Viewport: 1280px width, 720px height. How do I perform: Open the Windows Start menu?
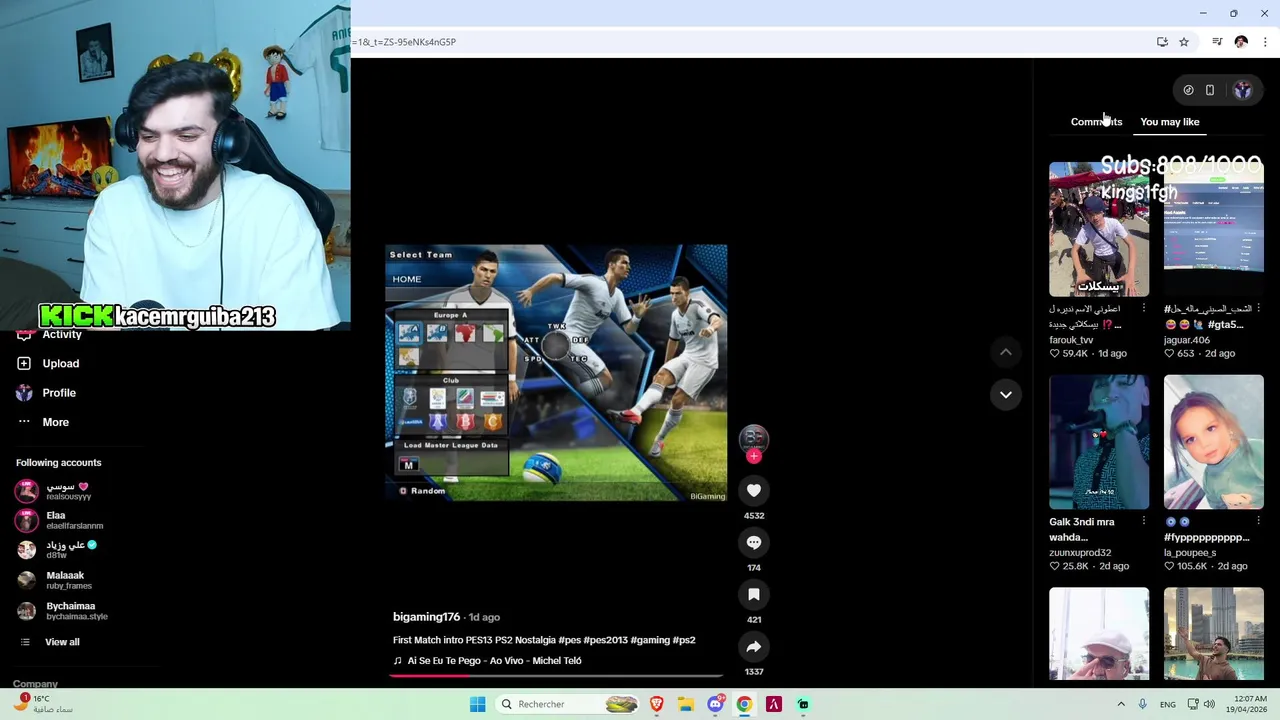coord(478,704)
